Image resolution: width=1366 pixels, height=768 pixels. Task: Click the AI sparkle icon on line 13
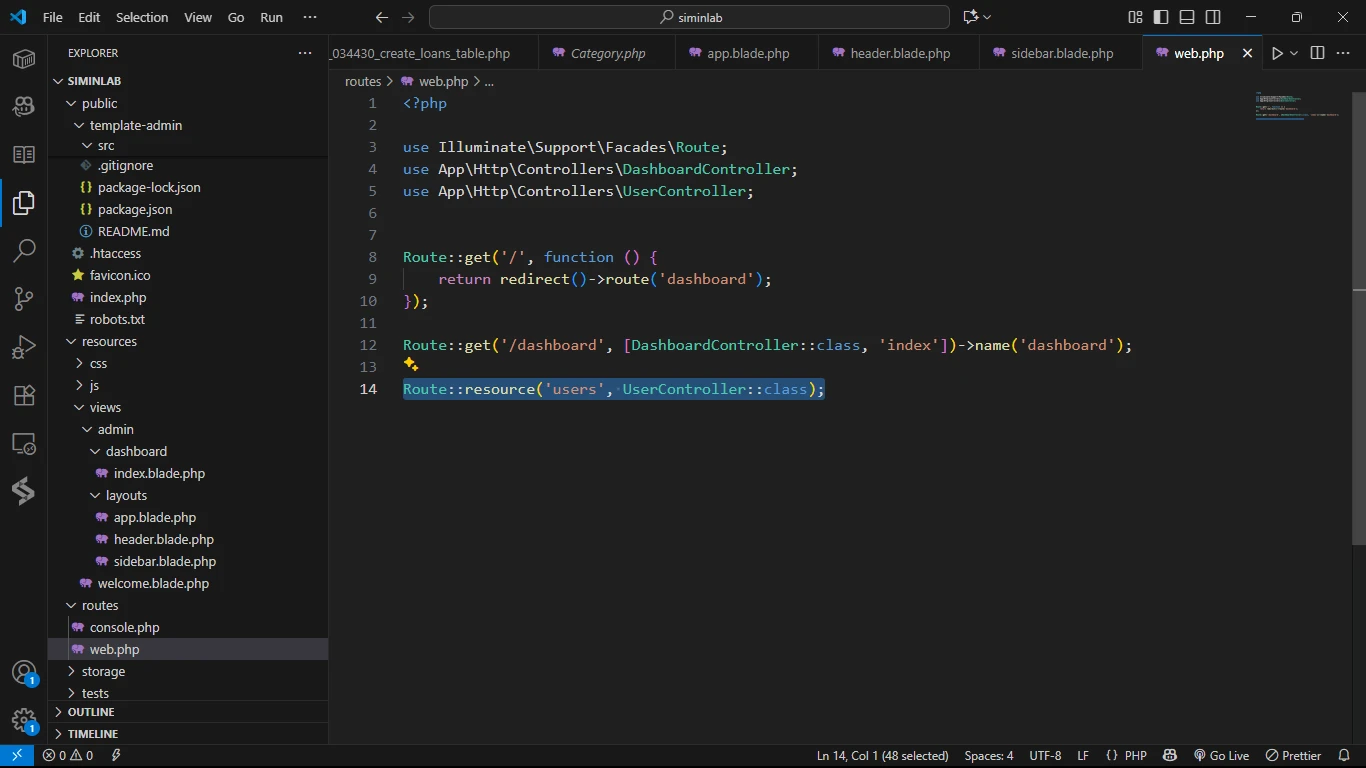coord(411,365)
